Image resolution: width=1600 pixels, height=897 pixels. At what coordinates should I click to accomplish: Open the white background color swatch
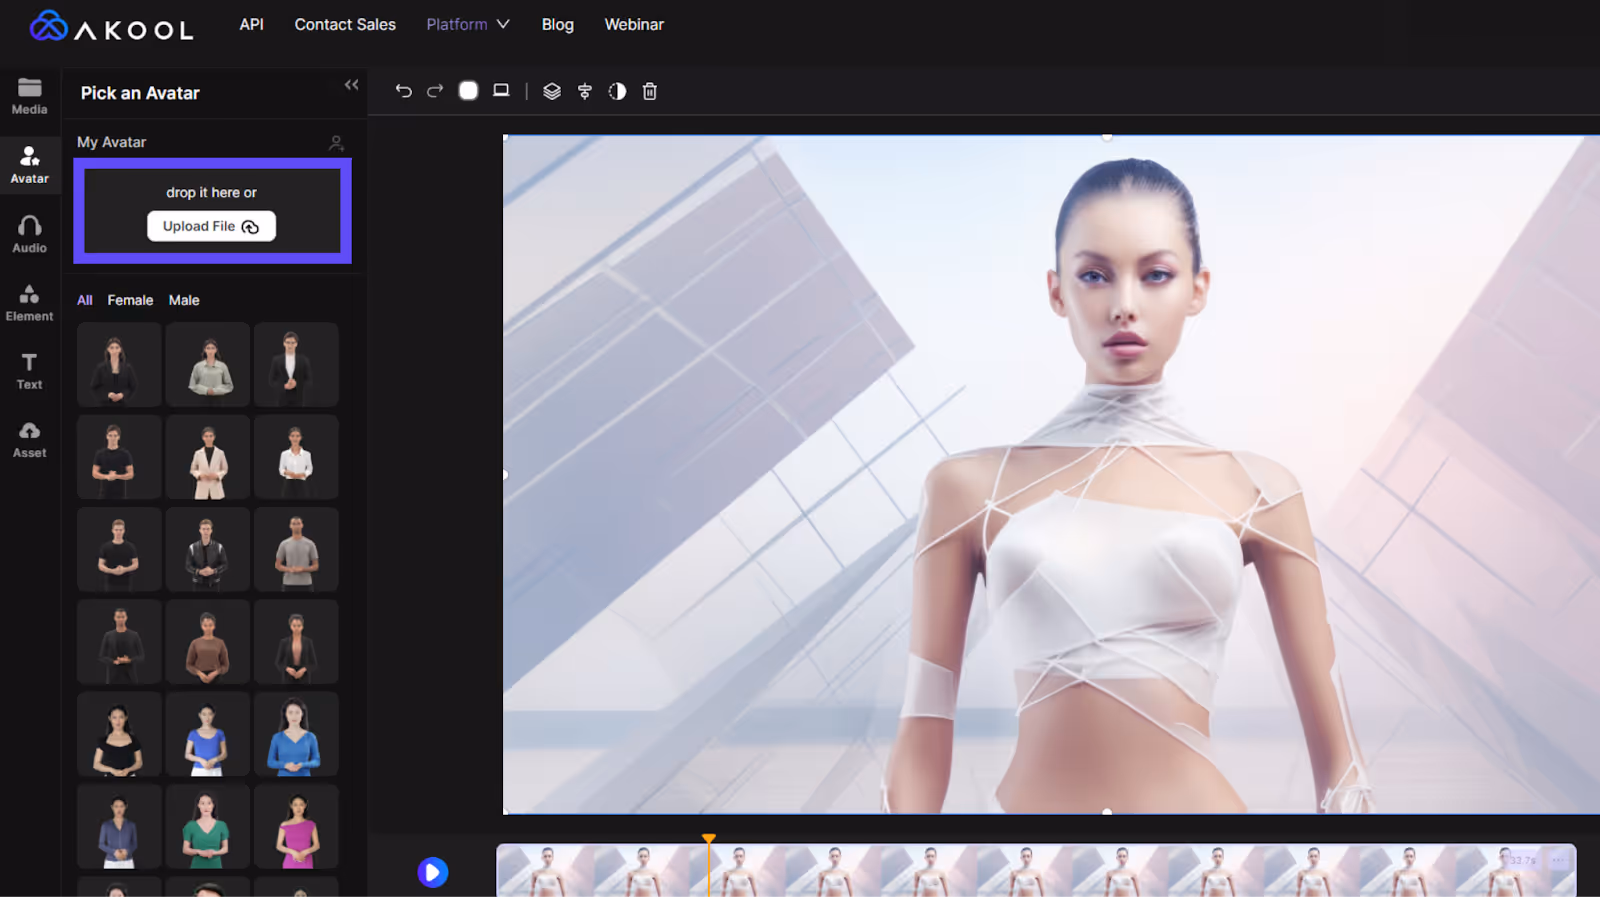(x=468, y=91)
